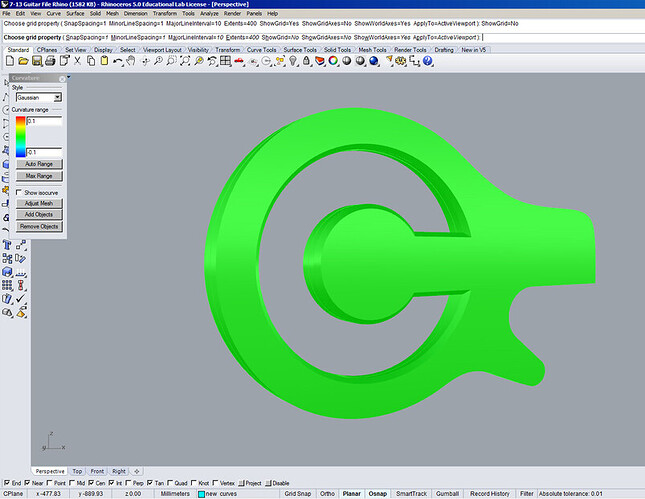This screenshot has height=499, width=645.
Task: Select the Text object T tool in sidebar
Action: pos(7,246)
